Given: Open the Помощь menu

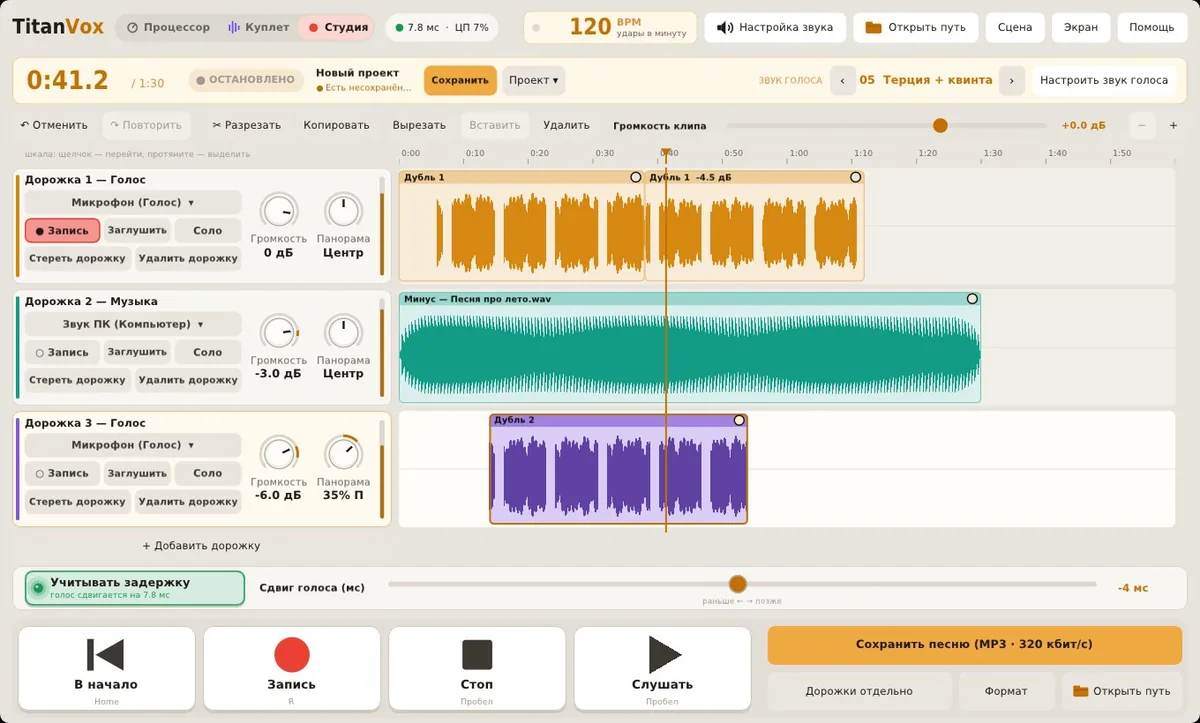Looking at the screenshot, I should [1151, 27].
